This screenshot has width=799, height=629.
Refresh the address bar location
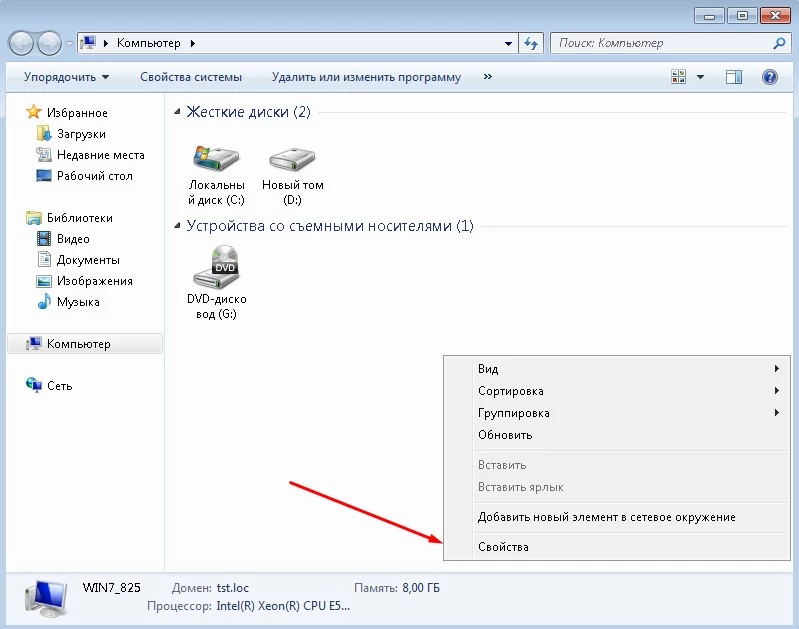pos(531,43)
